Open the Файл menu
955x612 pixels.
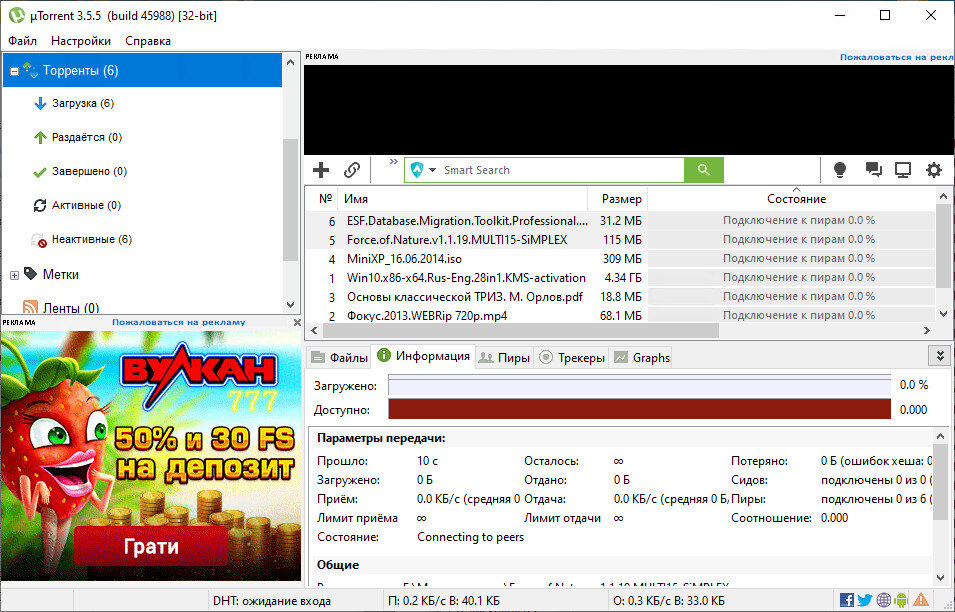coord(23,41)
